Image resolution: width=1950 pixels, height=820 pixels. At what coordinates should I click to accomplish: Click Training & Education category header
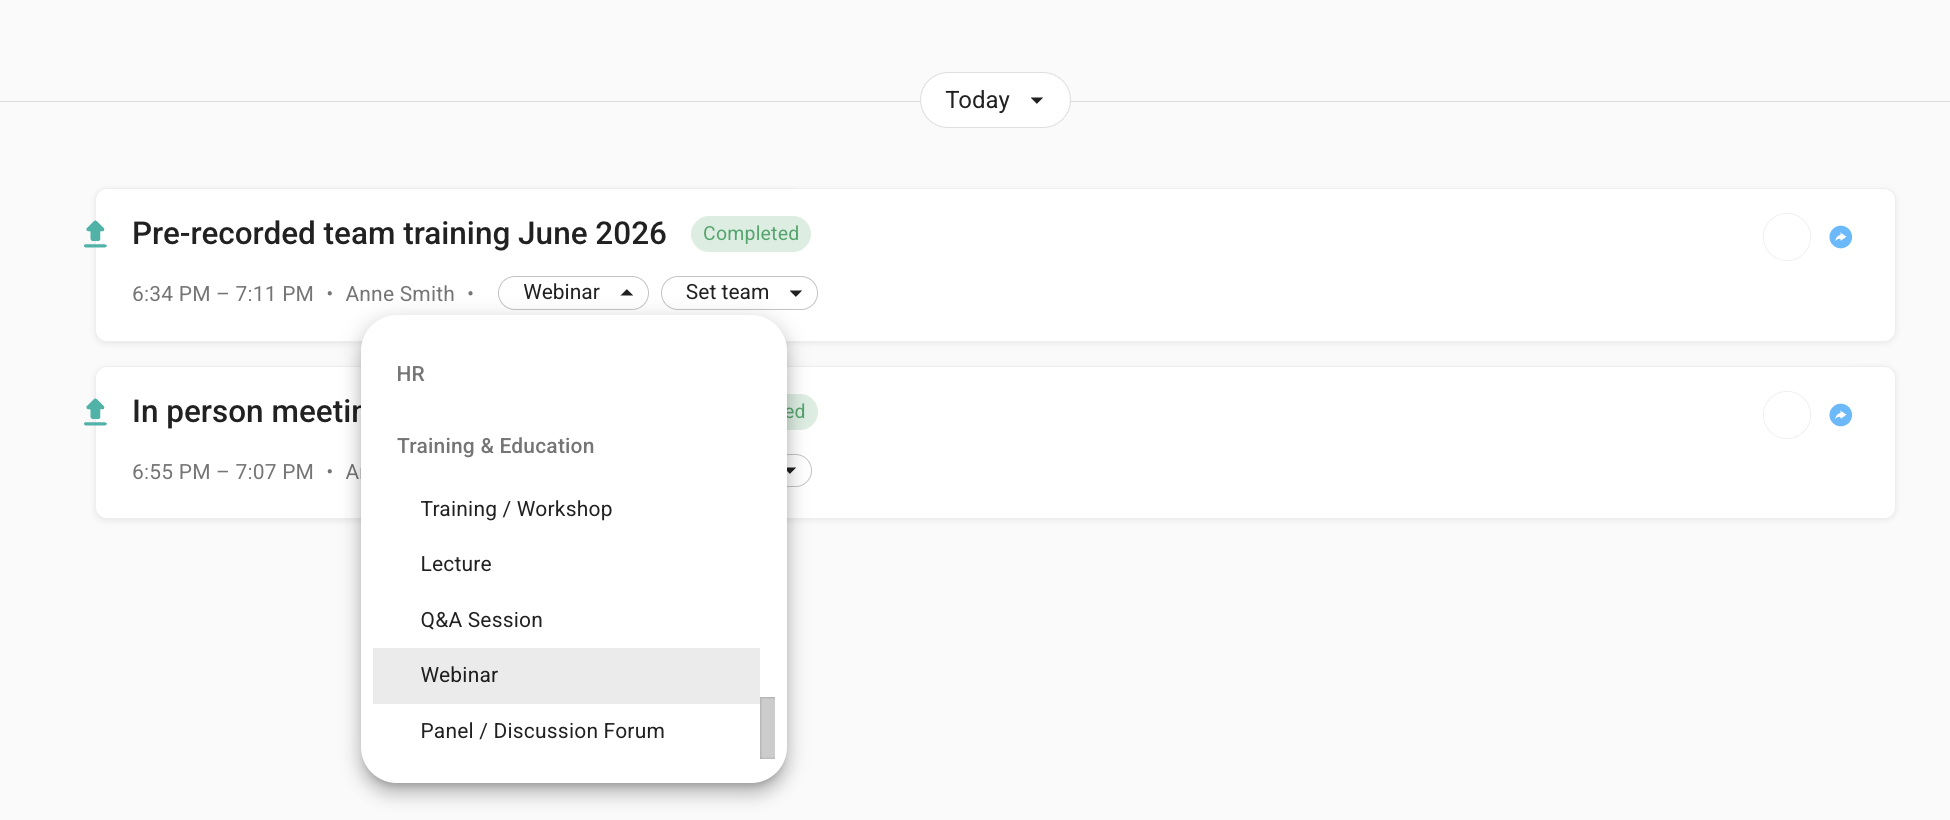[495, 446]
